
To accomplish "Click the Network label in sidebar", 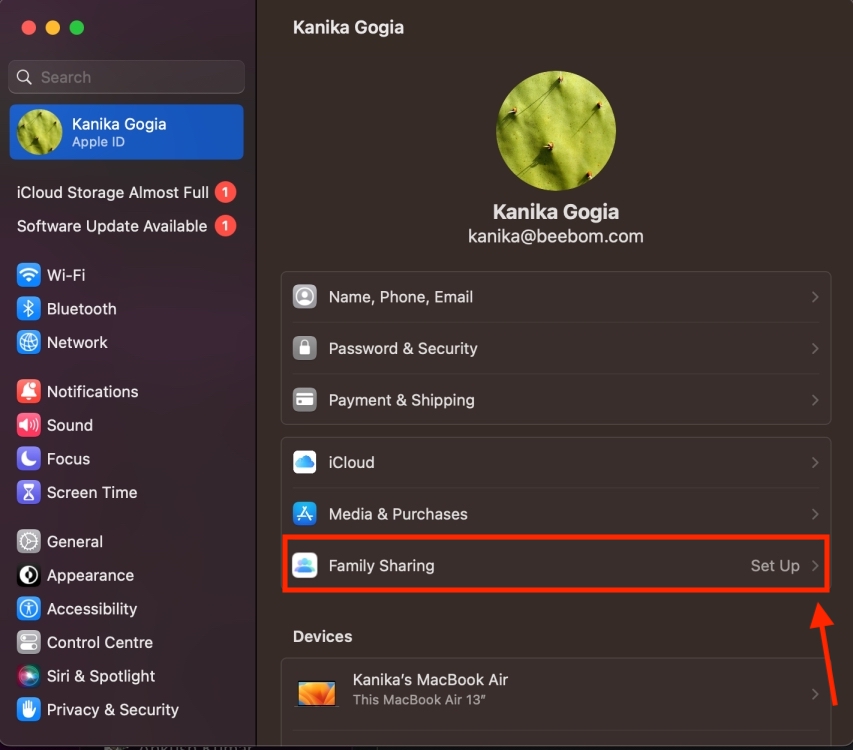I will click(77, 343).
